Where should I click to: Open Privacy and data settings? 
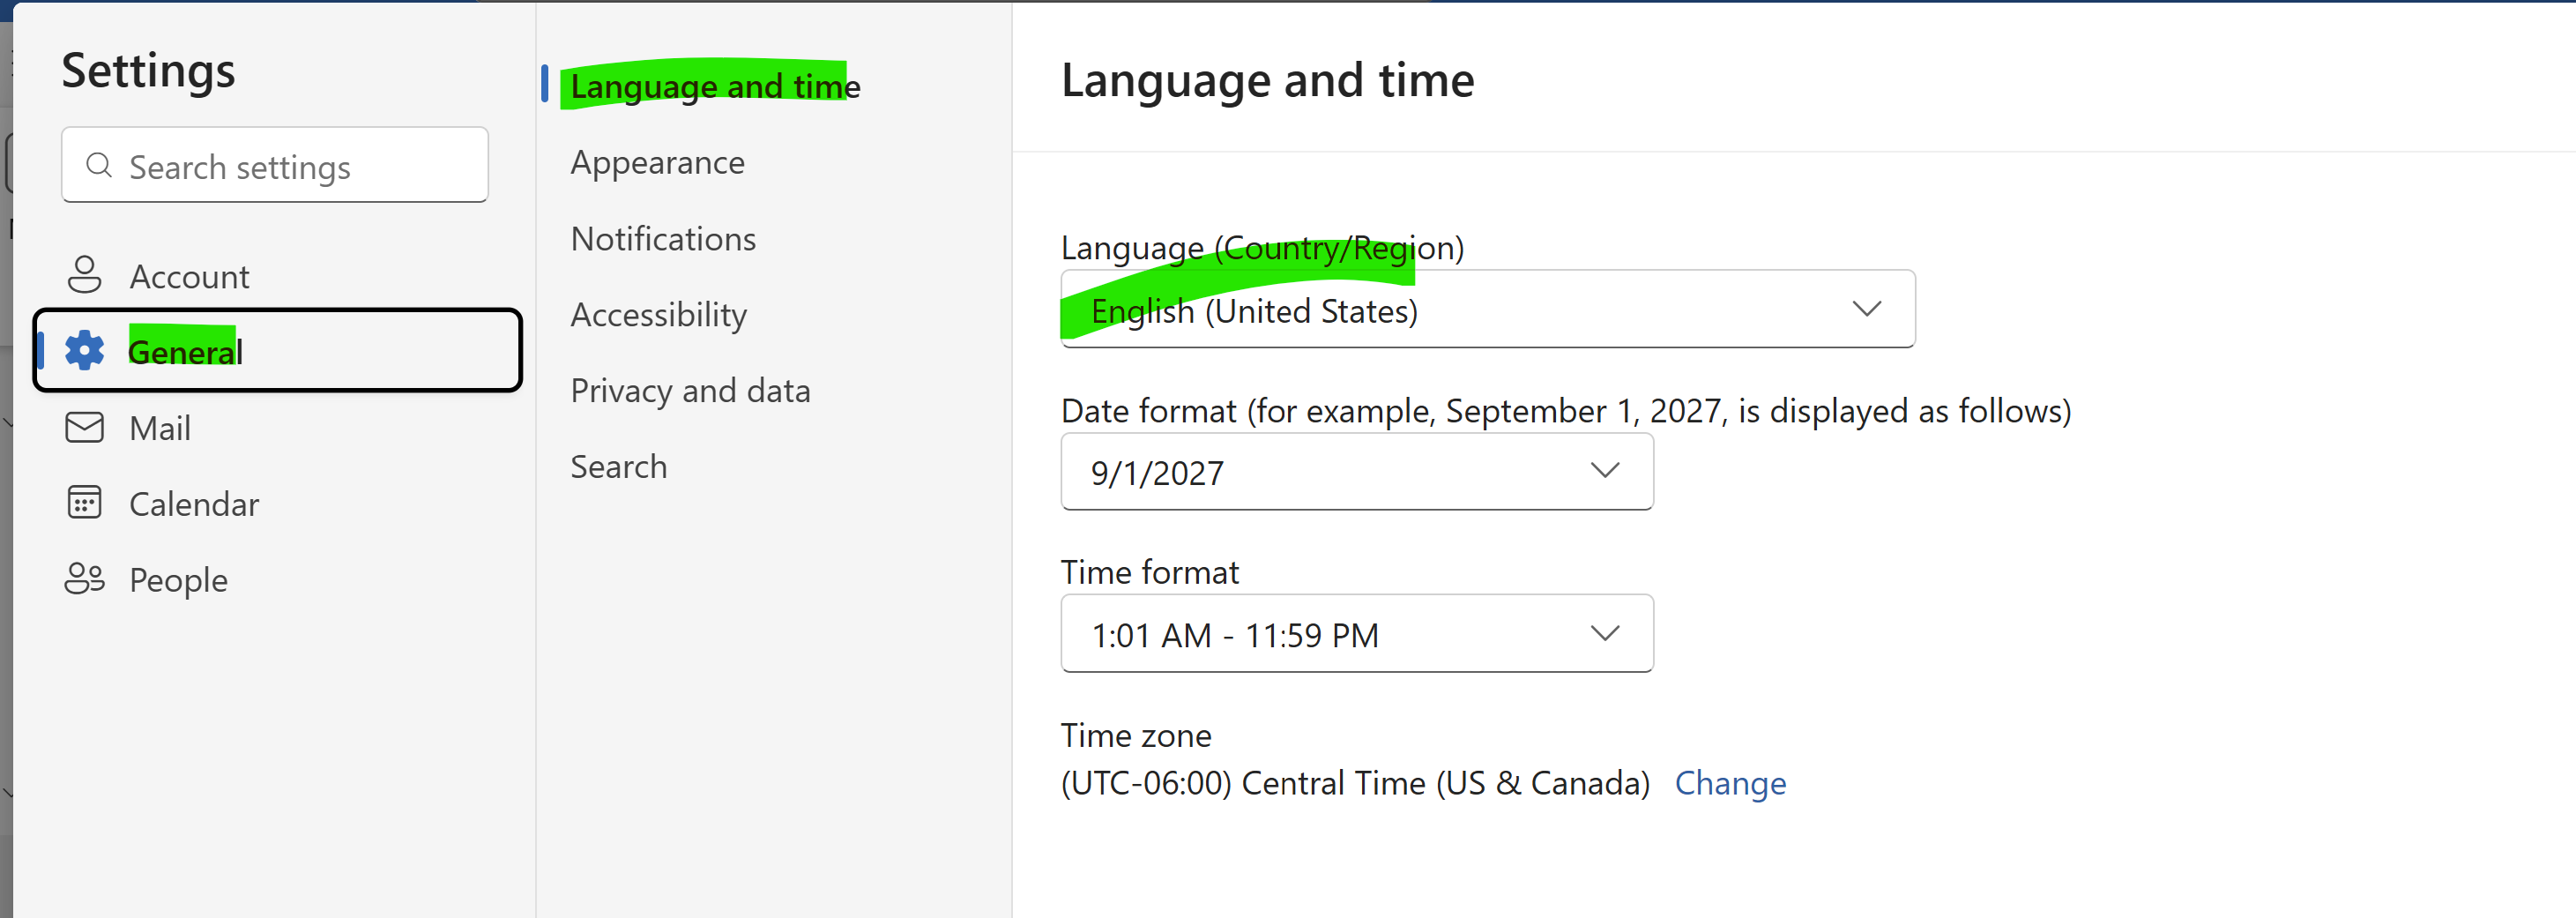click(690, 390)
